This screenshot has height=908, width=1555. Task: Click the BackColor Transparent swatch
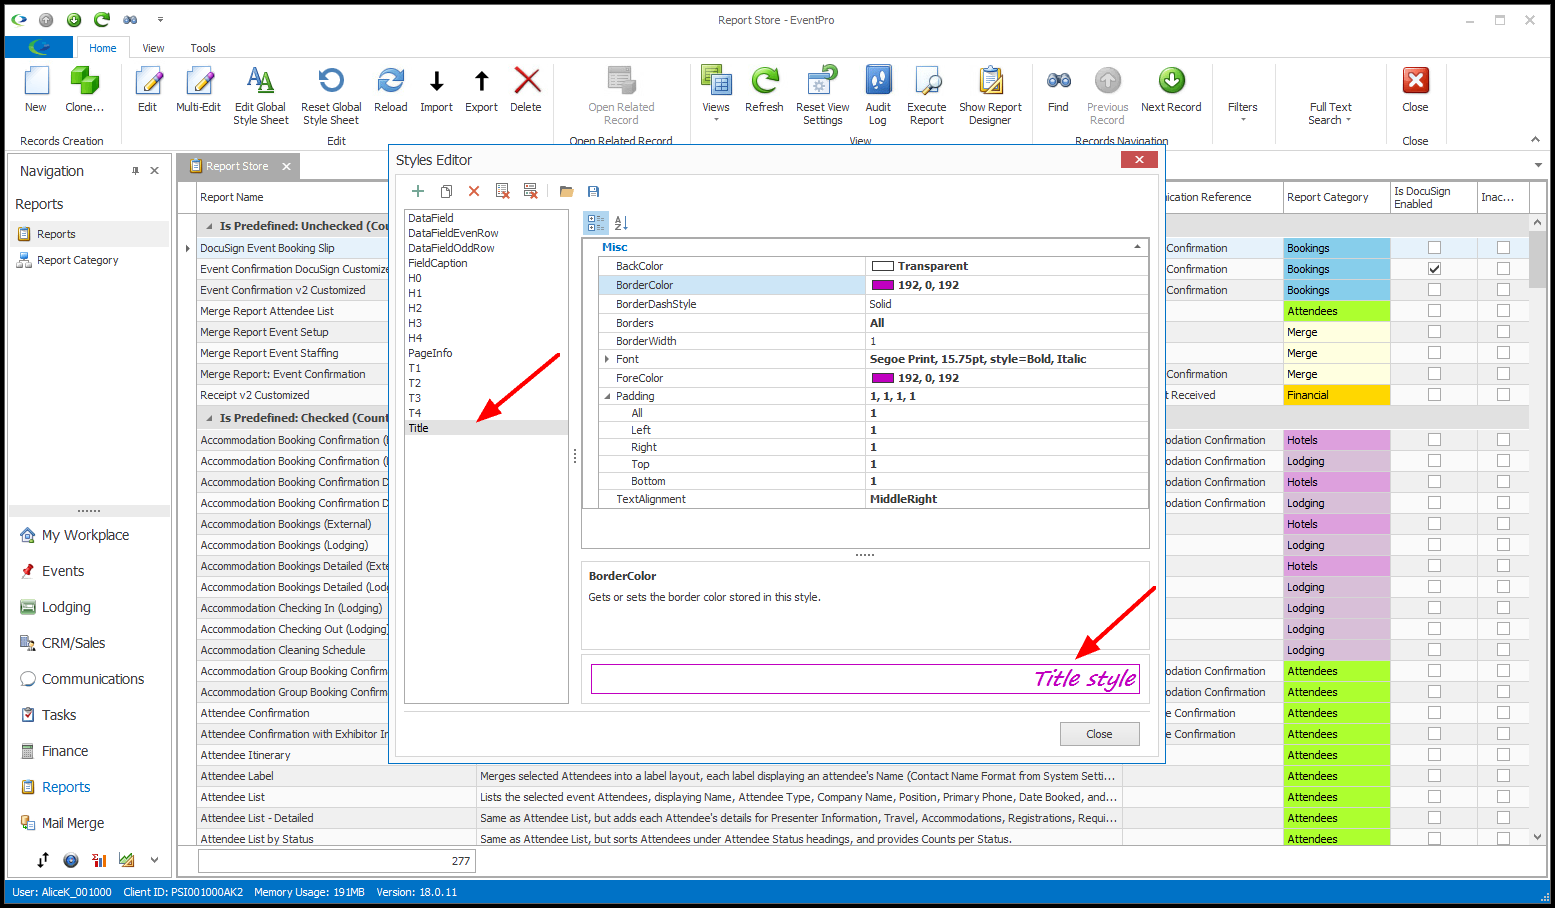tap(882, 266)
